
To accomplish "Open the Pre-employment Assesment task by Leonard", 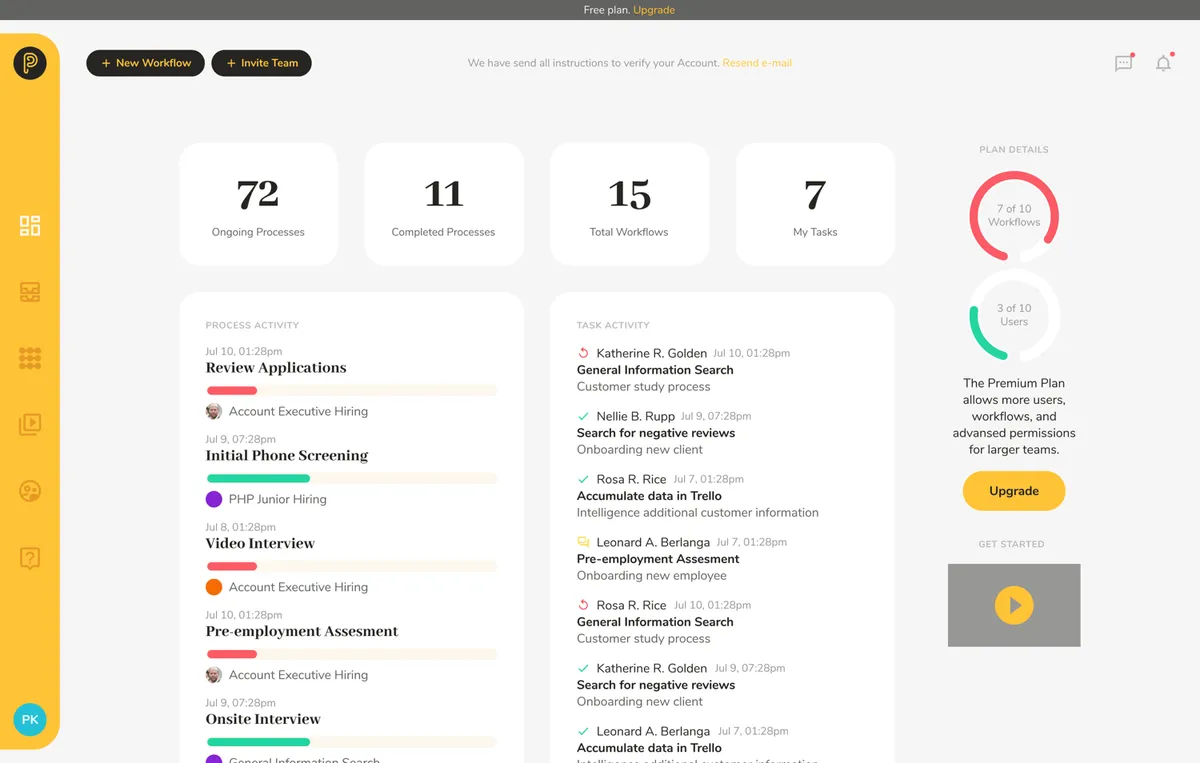I will point(658,559).
